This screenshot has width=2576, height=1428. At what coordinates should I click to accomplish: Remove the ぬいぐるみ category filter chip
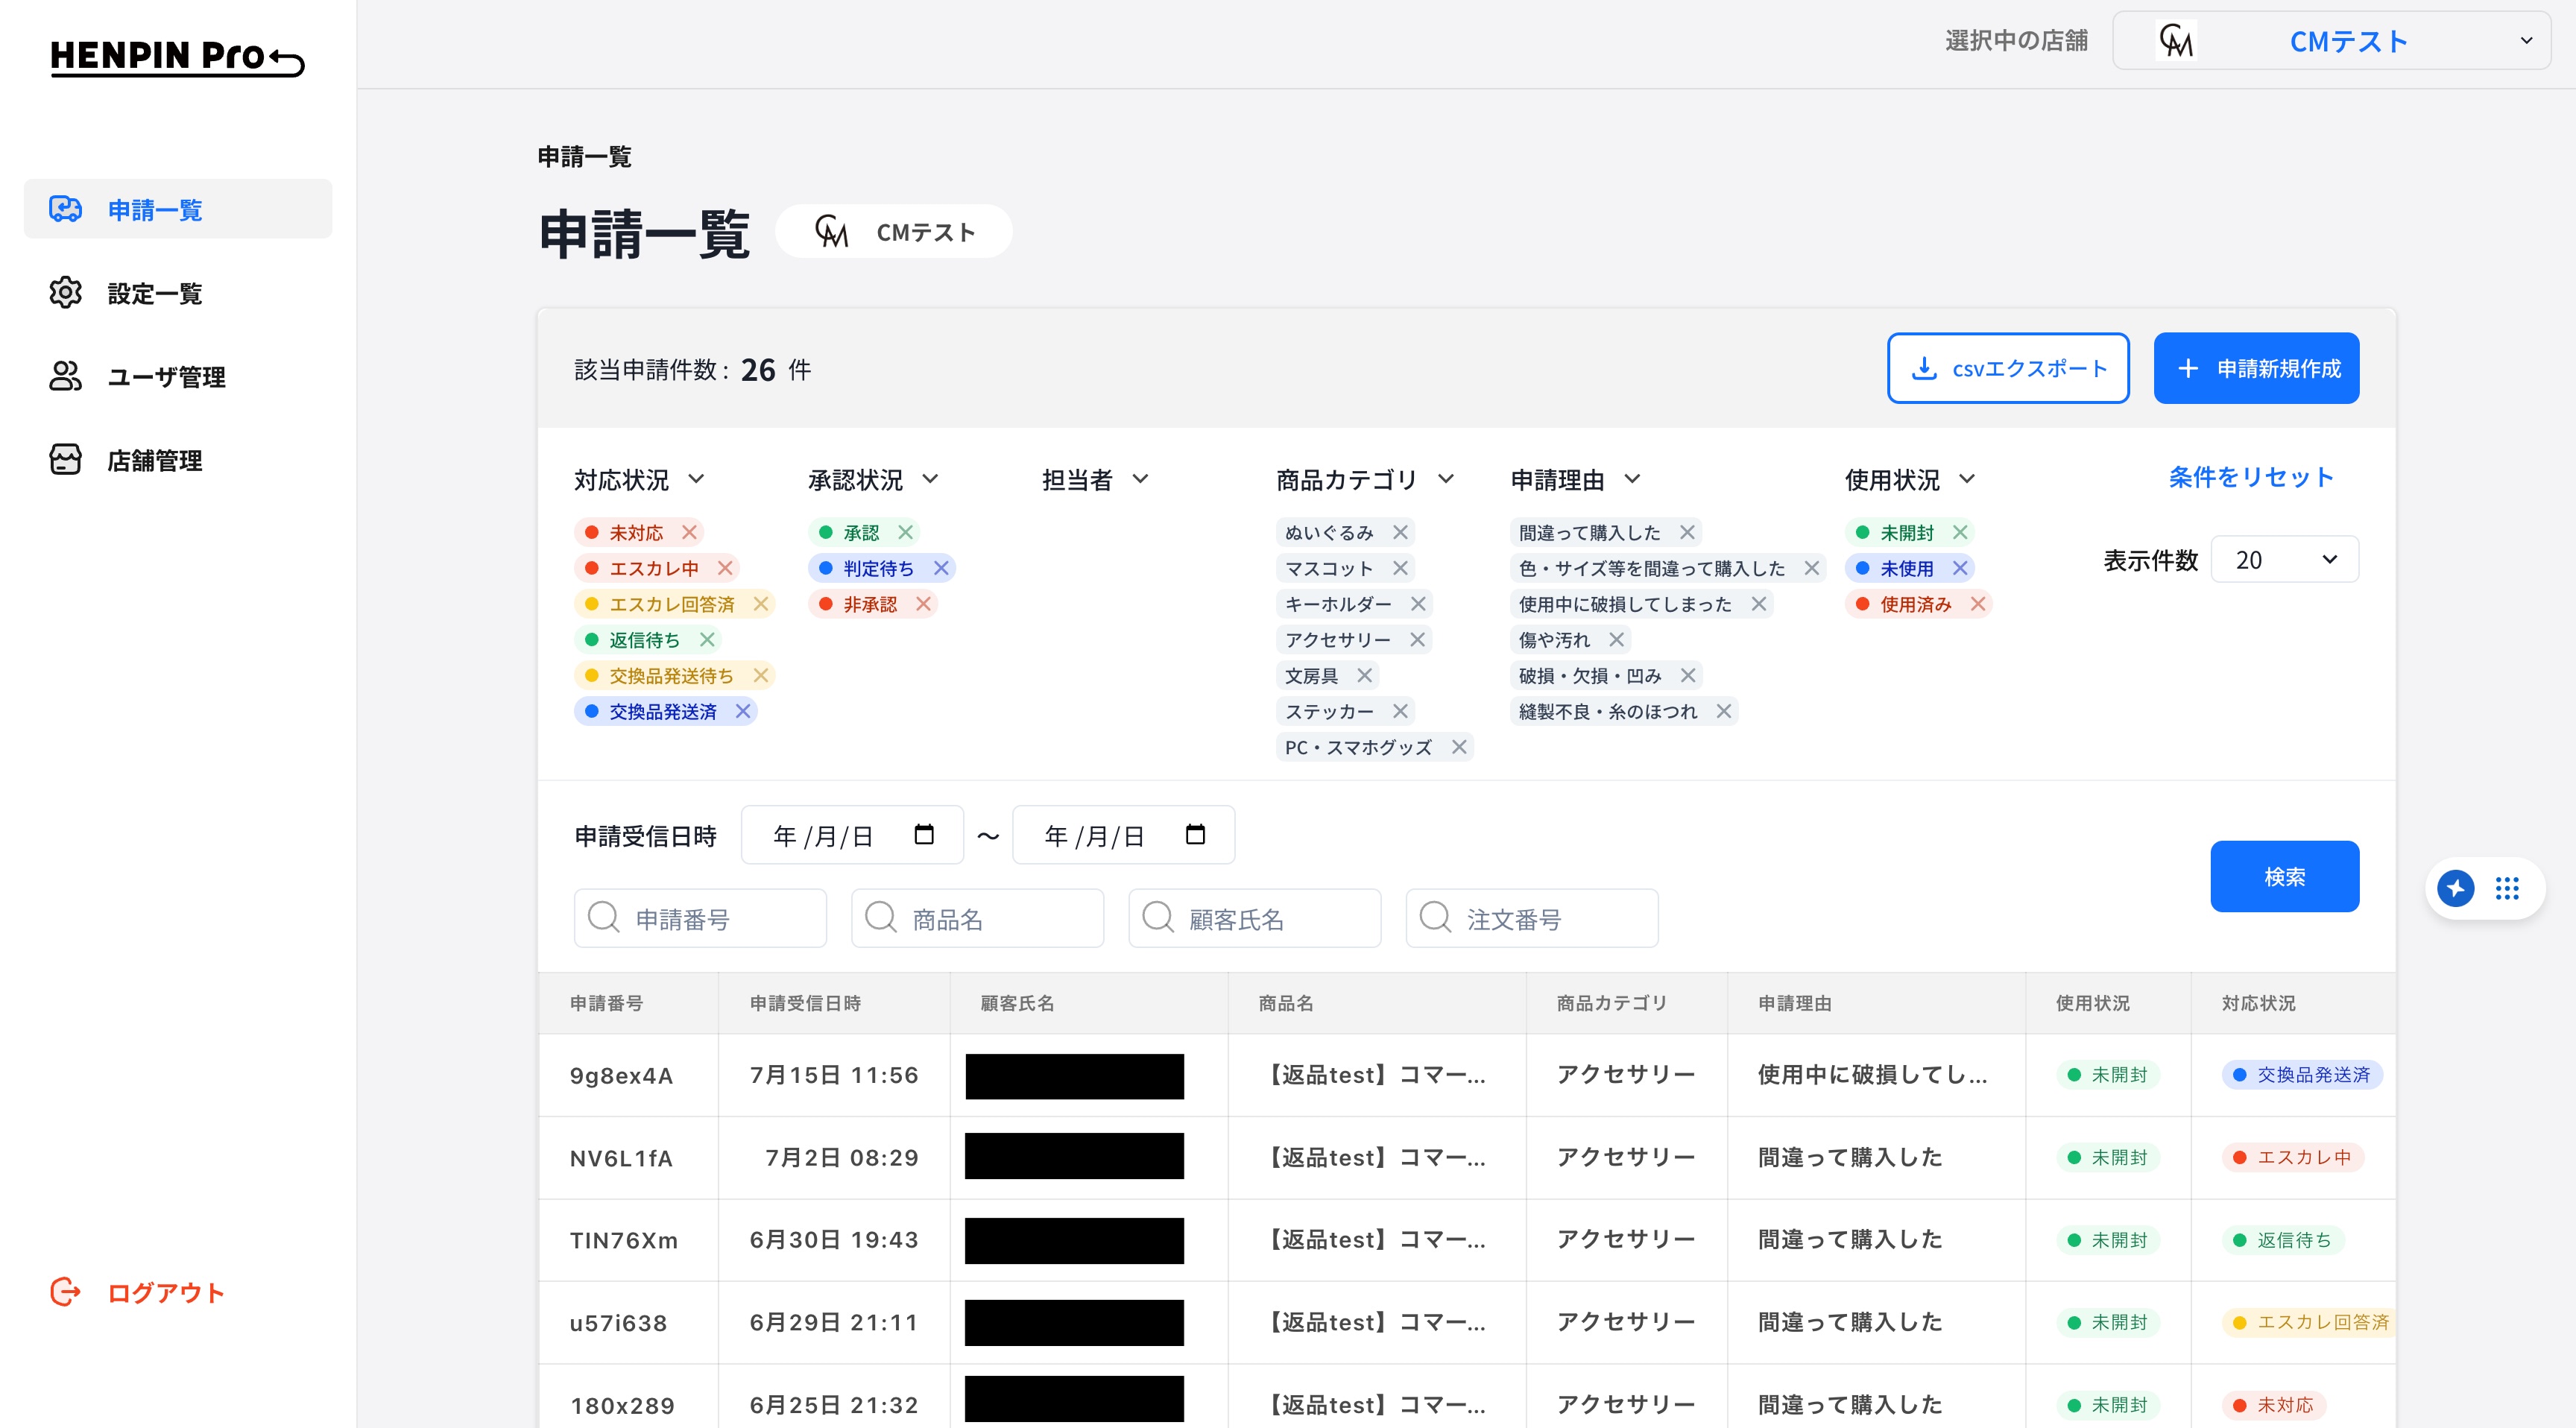(x=1400, y=532)
